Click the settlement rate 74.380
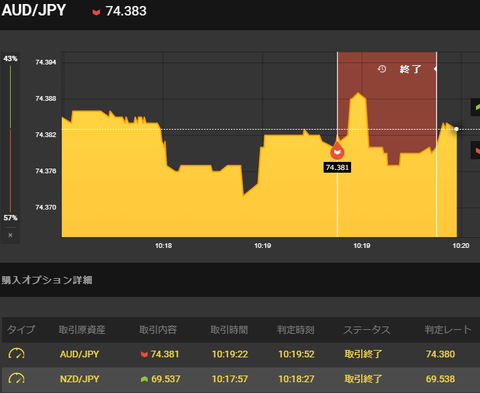The height and width of the screenshot is (393, 480). point(440,354)
